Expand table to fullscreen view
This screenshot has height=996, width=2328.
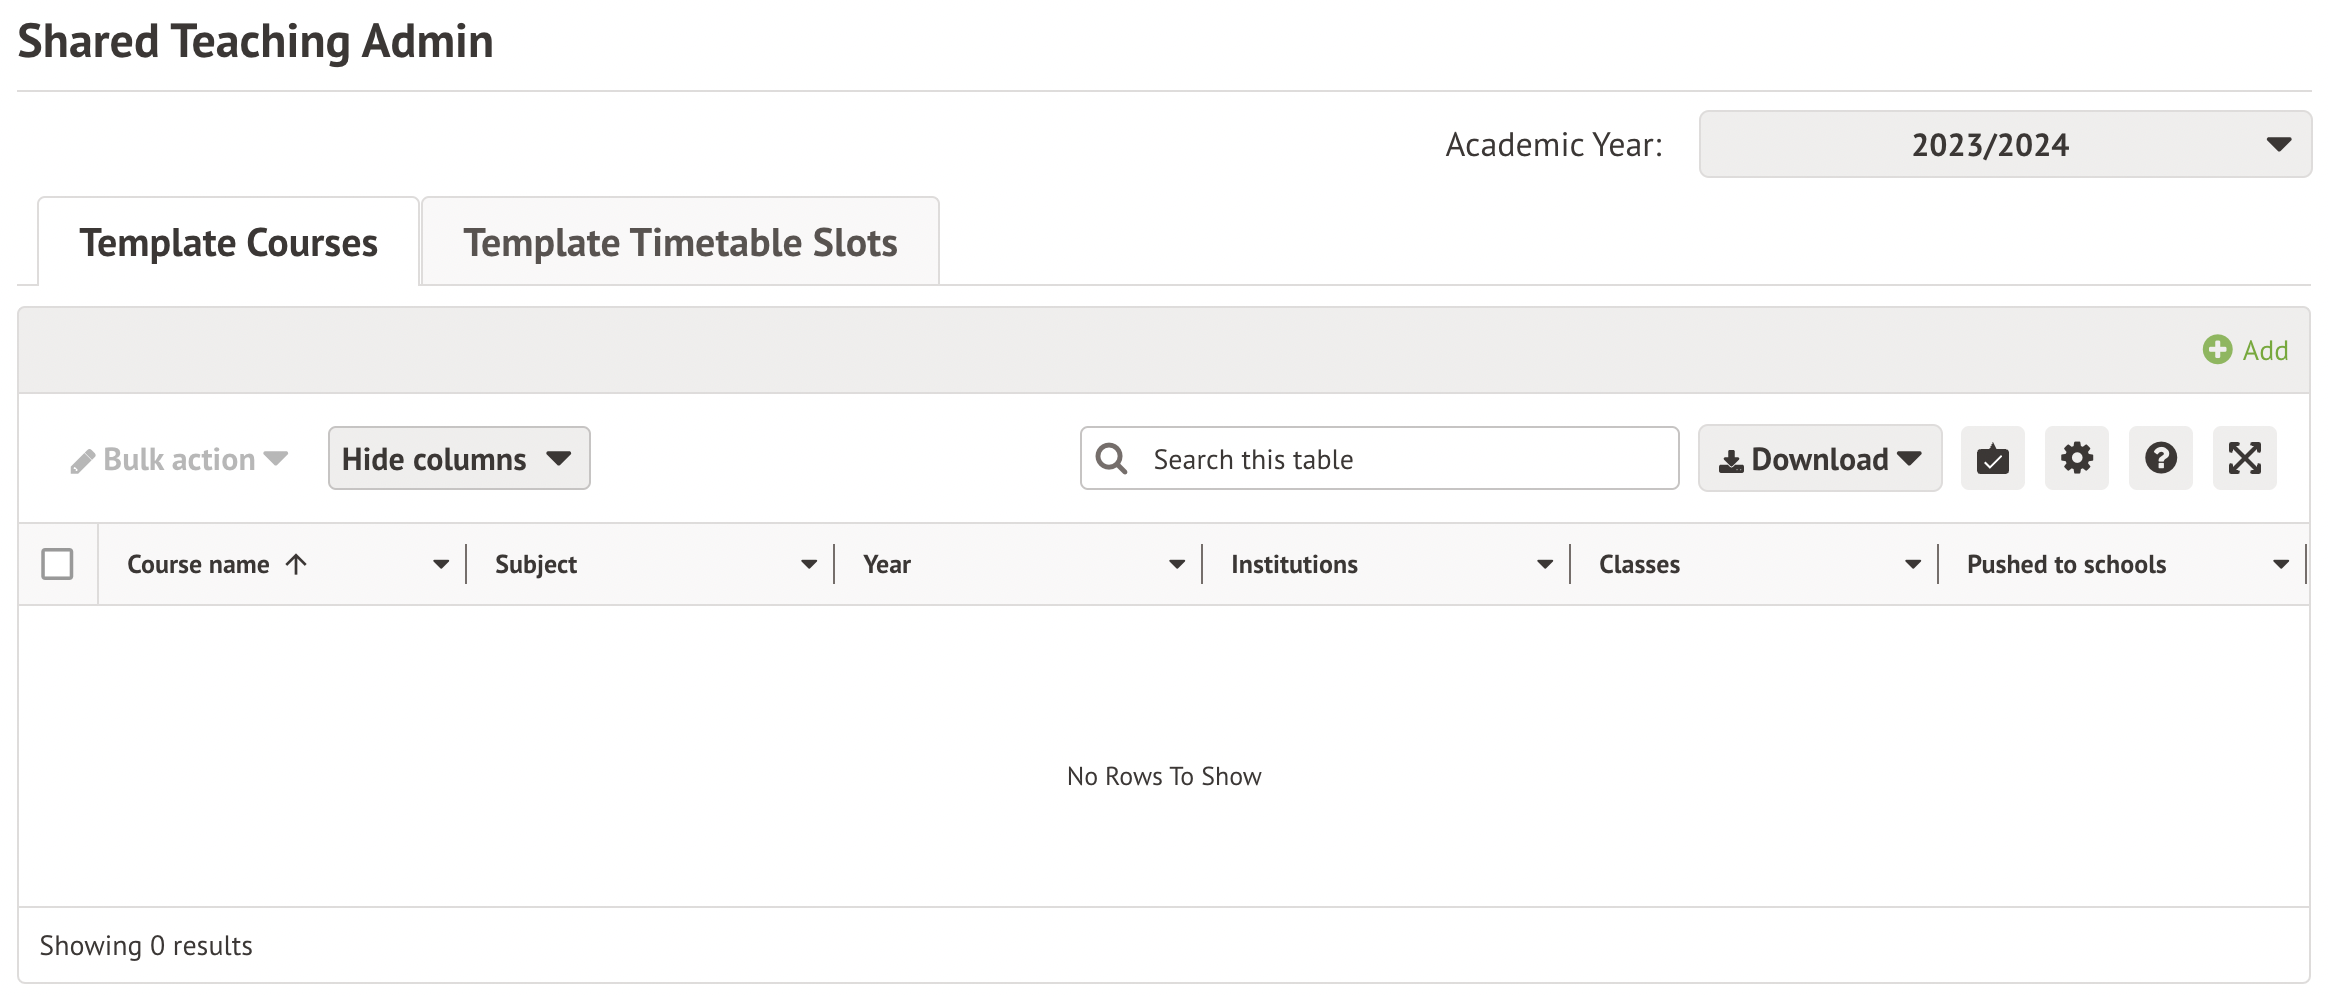(2244, 459)
